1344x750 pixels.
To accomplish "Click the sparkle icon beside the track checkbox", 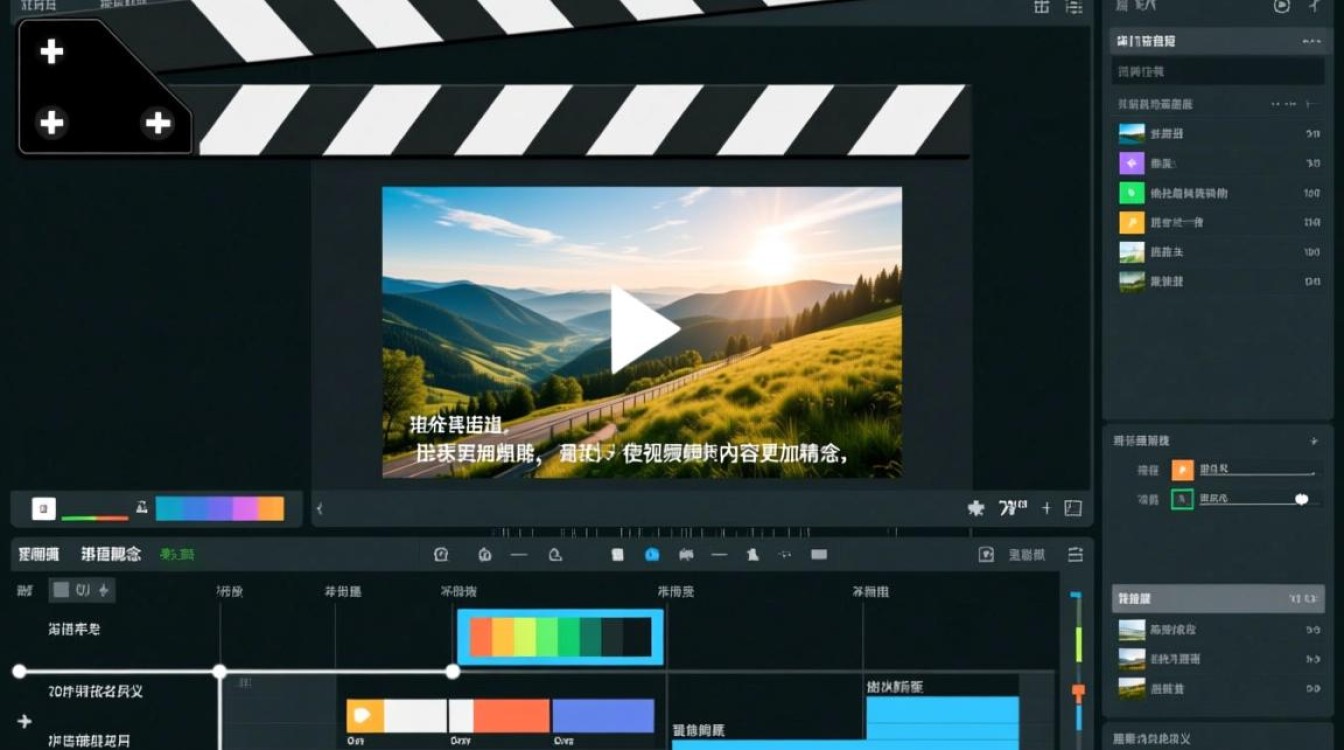I will (103, 590).
